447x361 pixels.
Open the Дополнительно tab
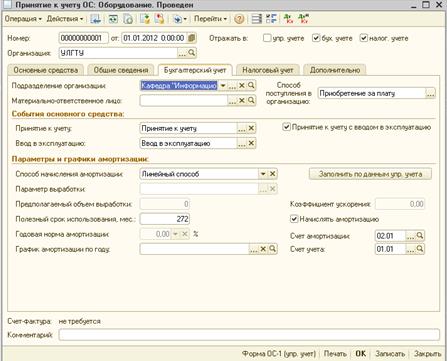click(335, 70)
